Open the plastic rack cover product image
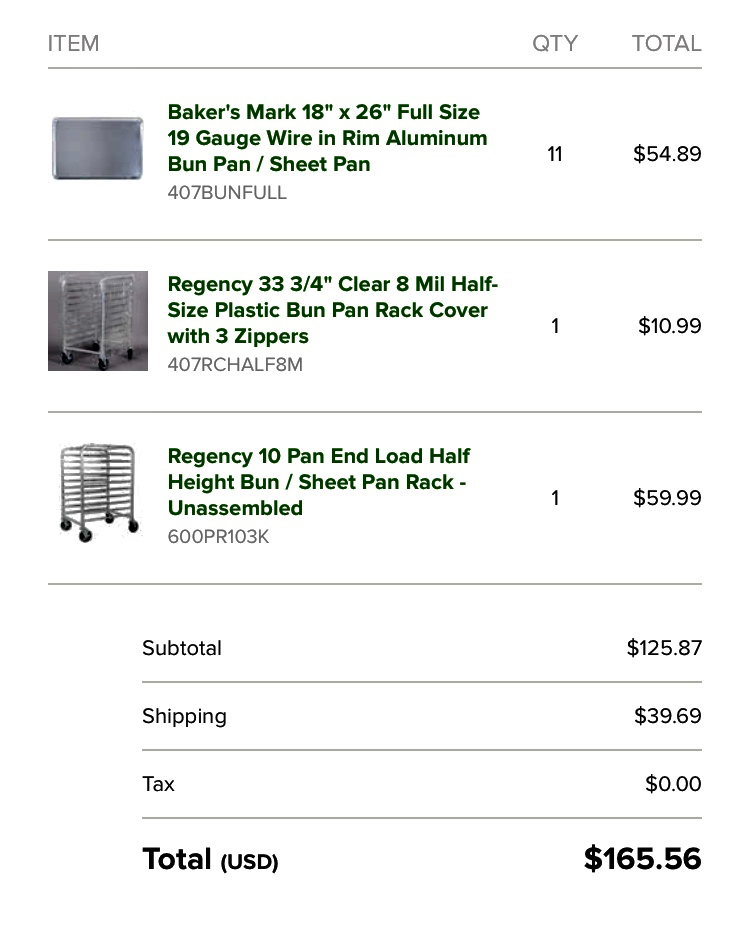This screenshot has height=929, width=750. tap(98, 321)
